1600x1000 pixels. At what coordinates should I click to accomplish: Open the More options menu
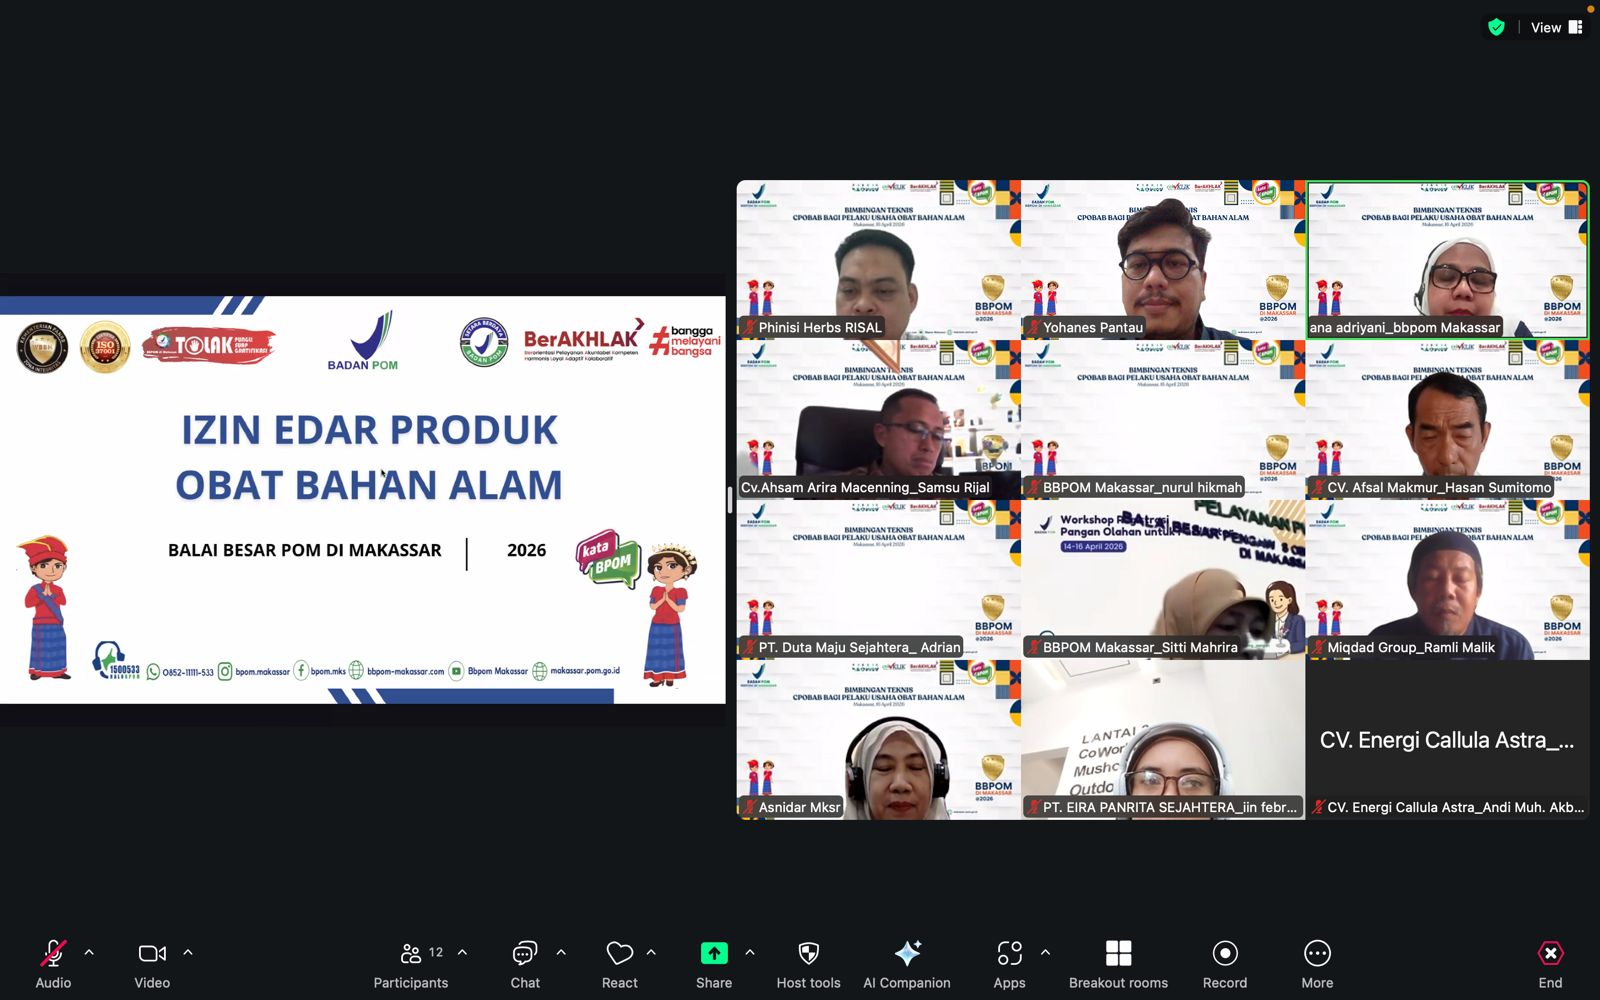tap(1317, 954)
